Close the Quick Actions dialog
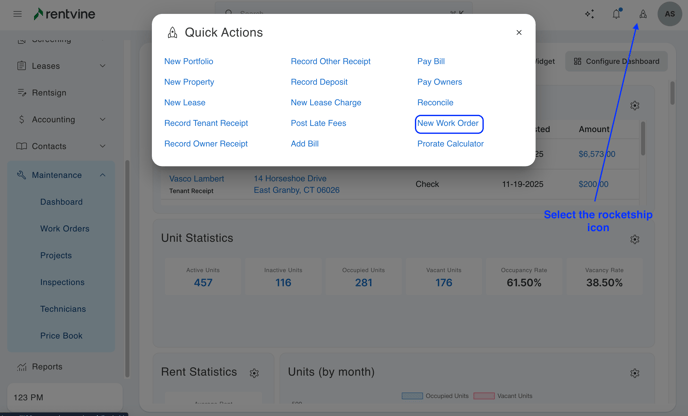688x416 pixels. point(519,33)
